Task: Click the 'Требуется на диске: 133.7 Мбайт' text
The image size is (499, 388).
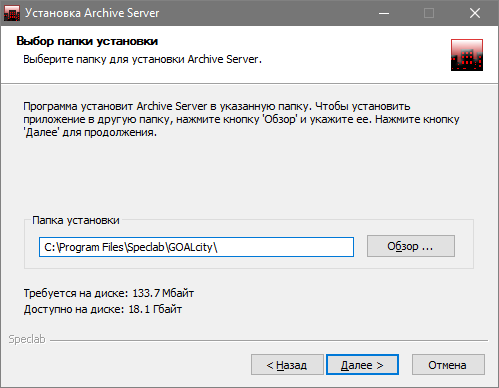Action: [x=109, y=293]
